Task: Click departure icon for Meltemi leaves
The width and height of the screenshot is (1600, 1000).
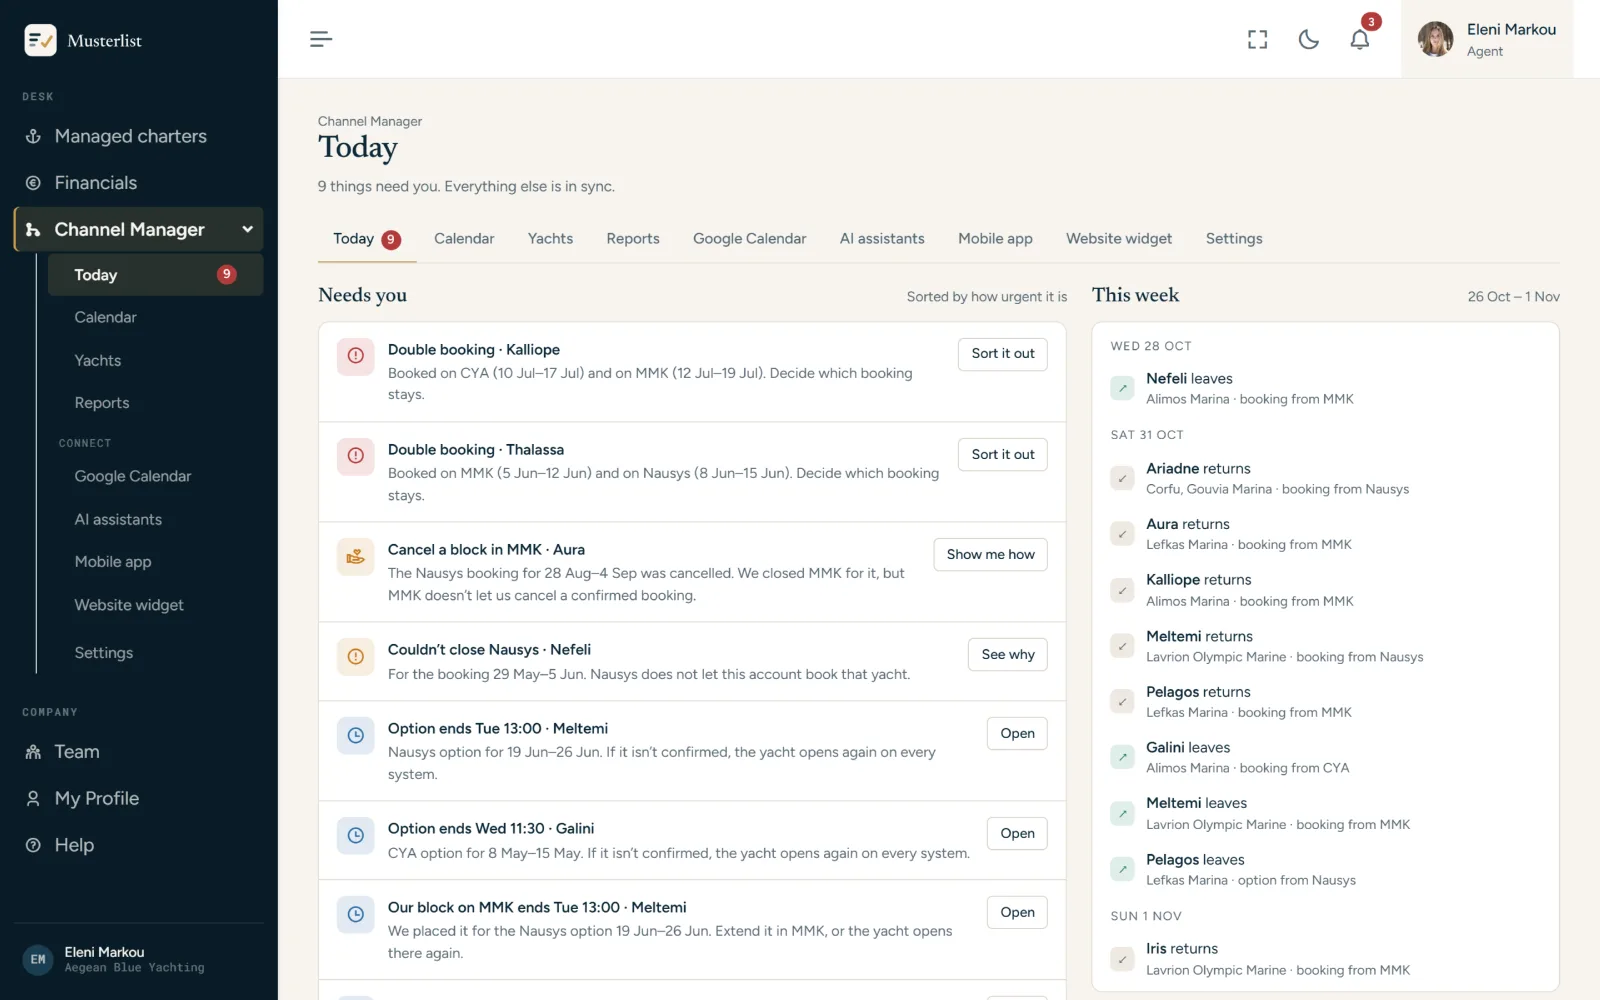Action: (1122, 813)
